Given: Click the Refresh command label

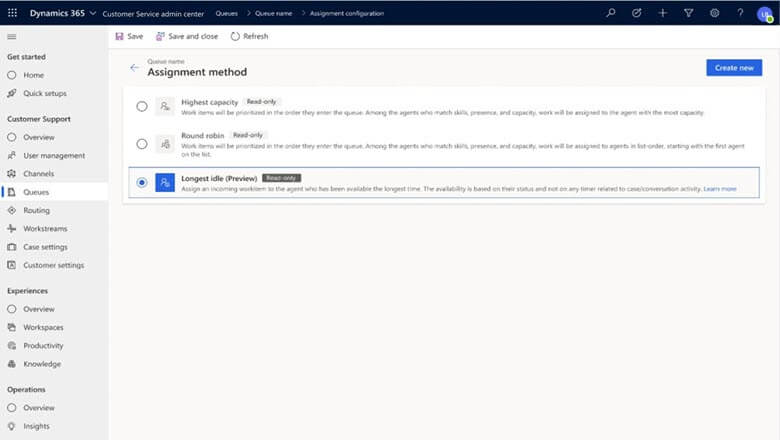Looking at the screenshot, I should (256, 36).
